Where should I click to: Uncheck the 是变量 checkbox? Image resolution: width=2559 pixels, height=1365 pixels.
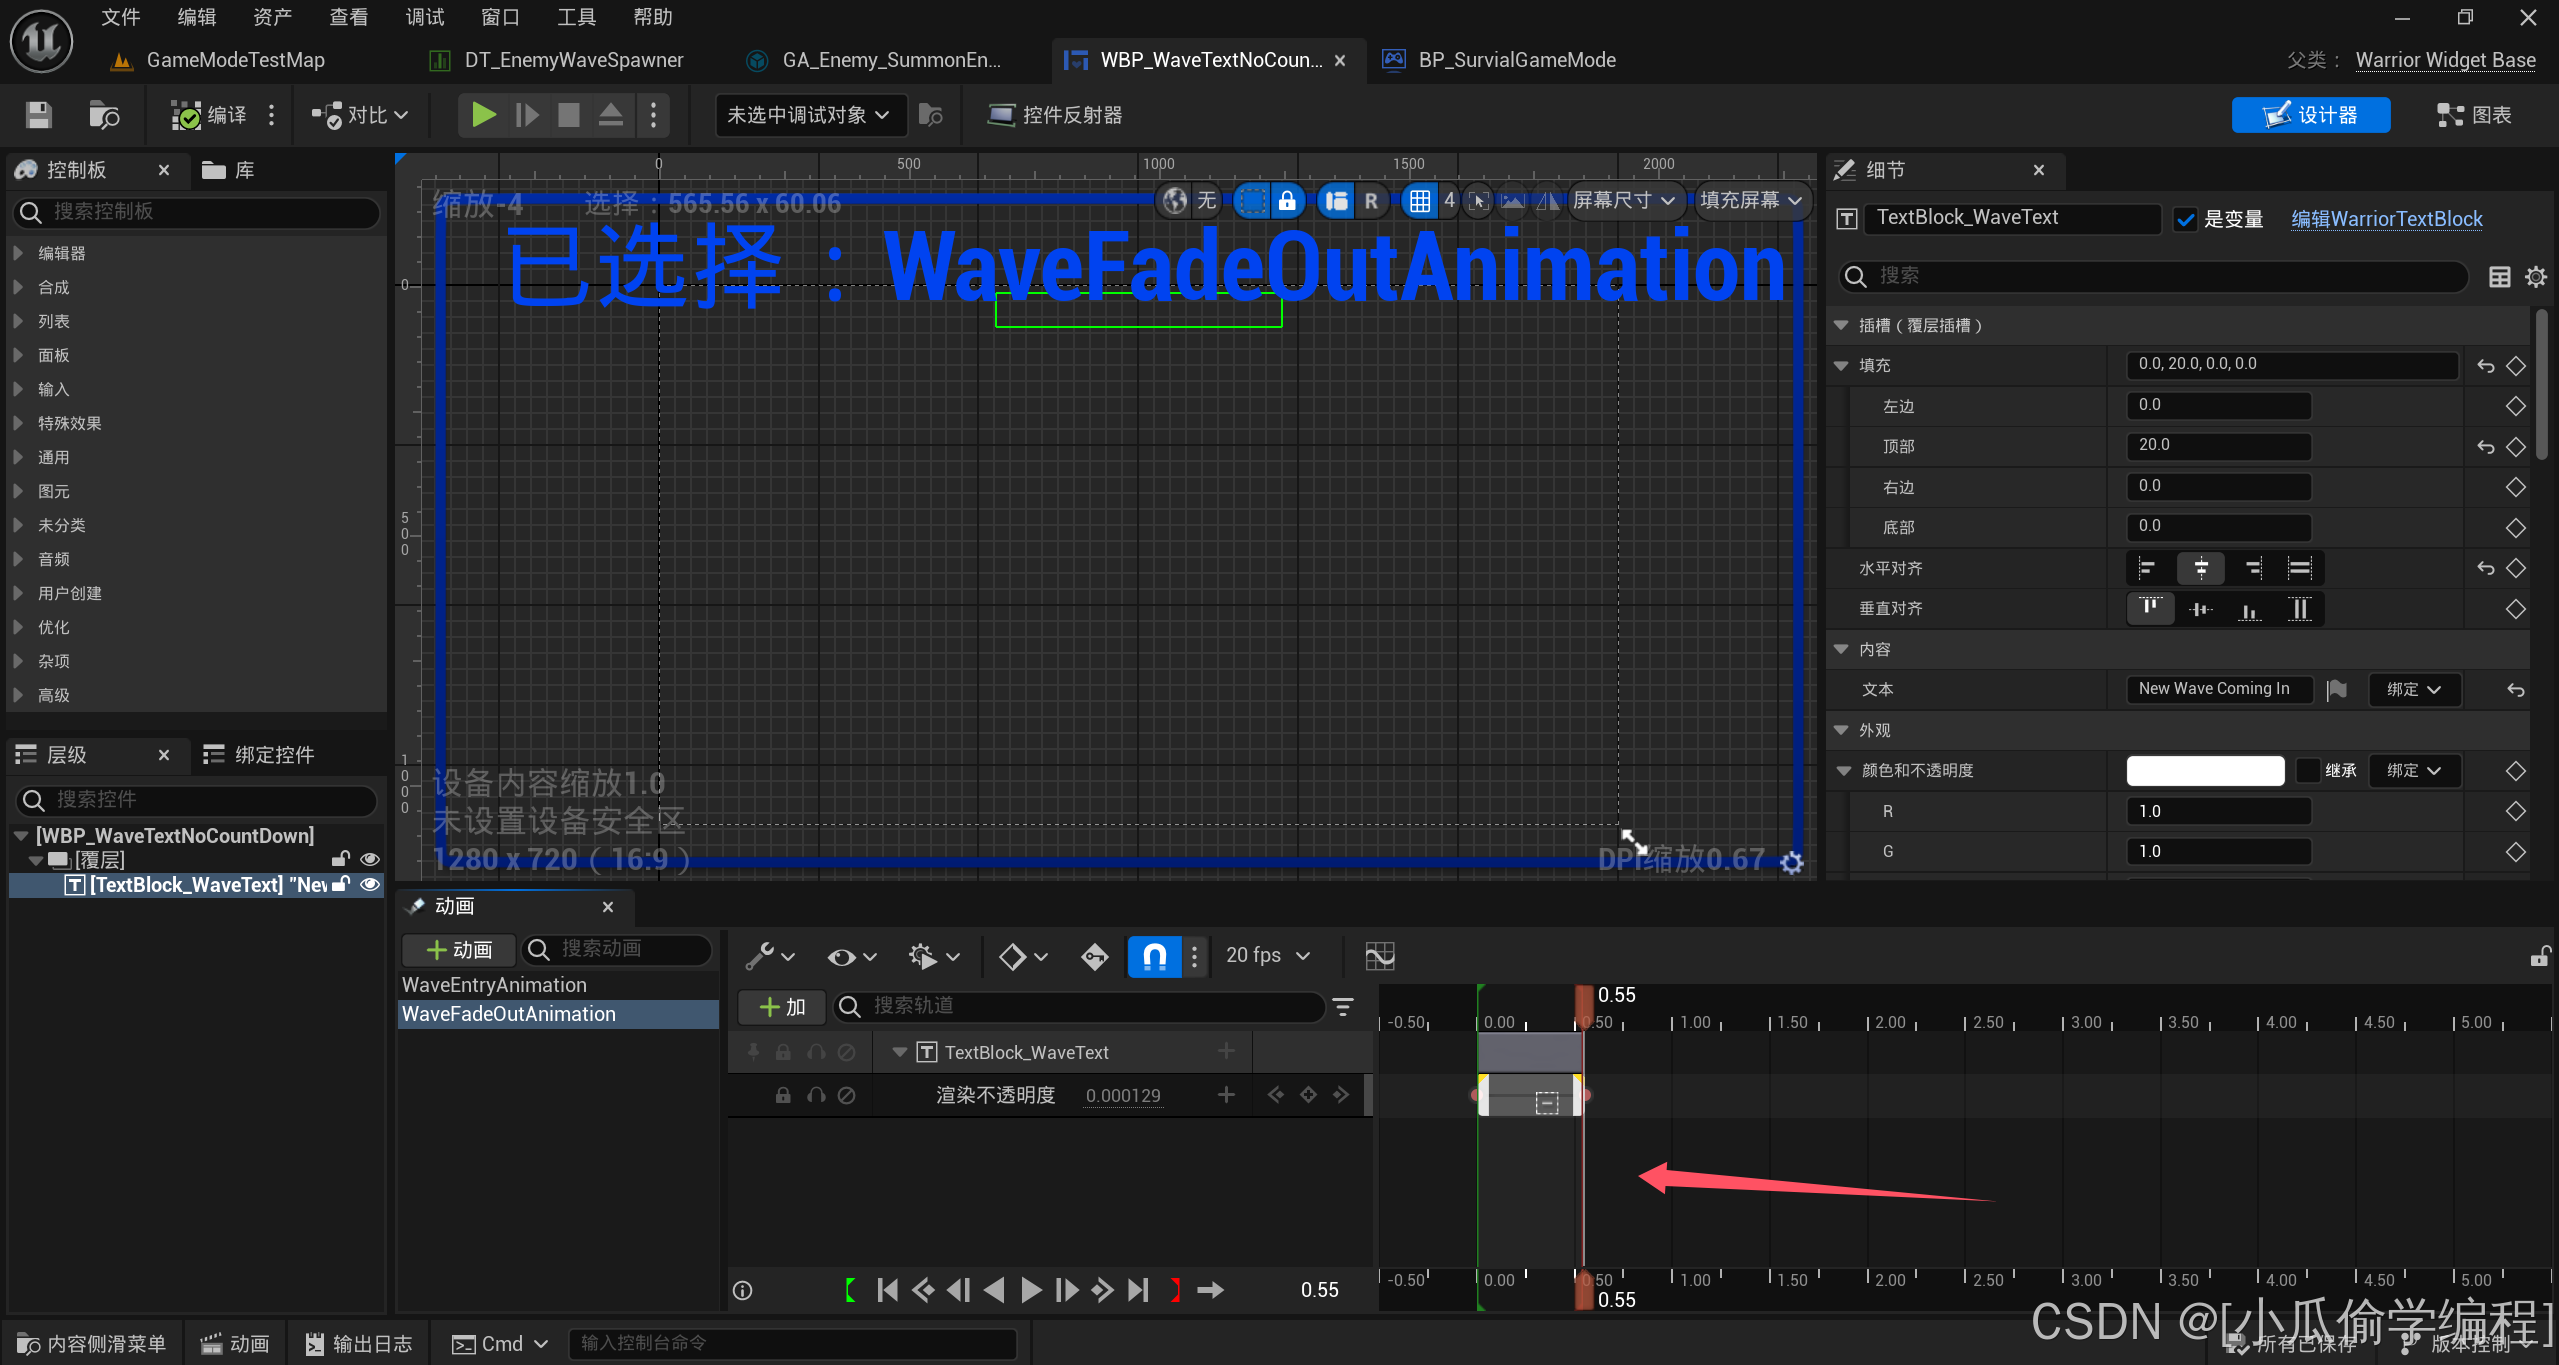[2186, 219]
